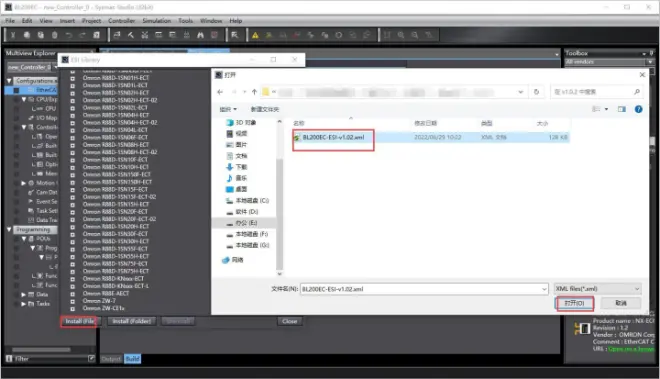Click the Delete trash icon in toolbar
The width and height of the screenshot is (660, 379).
(54, 35)
